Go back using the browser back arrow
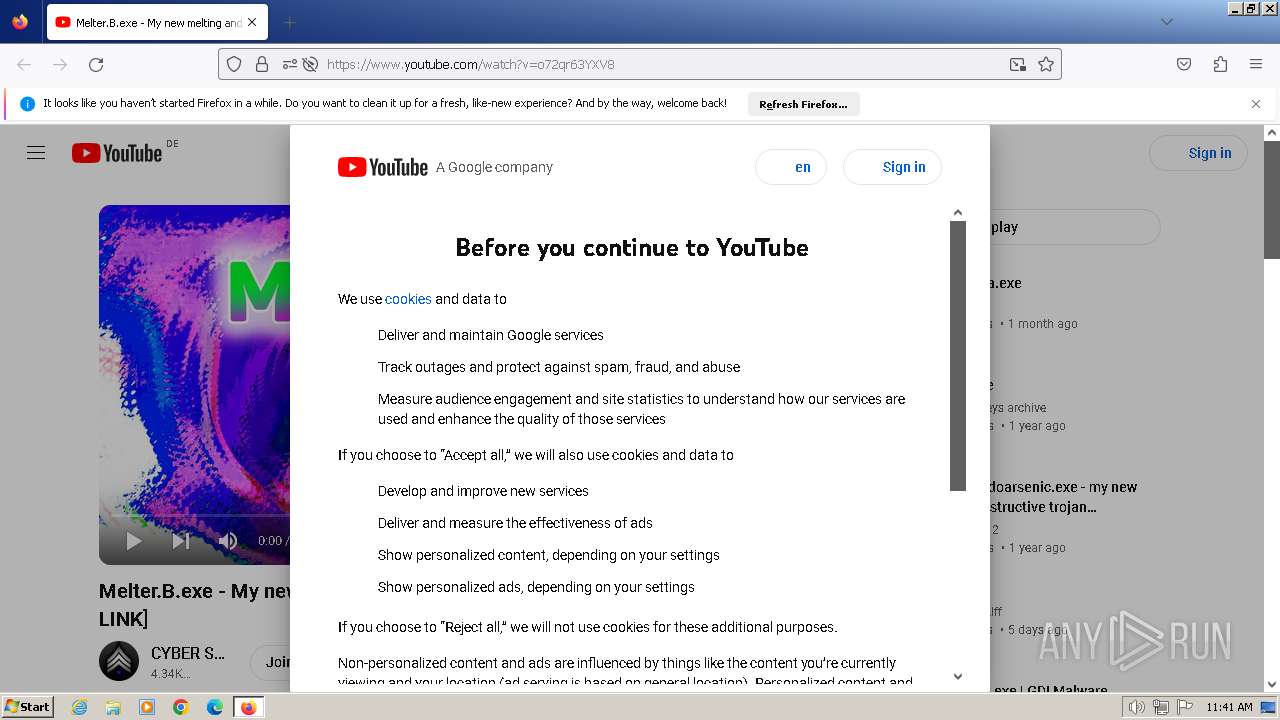Image resolution: width=1280 pixels, height=720 pixels. pos(24,64)
